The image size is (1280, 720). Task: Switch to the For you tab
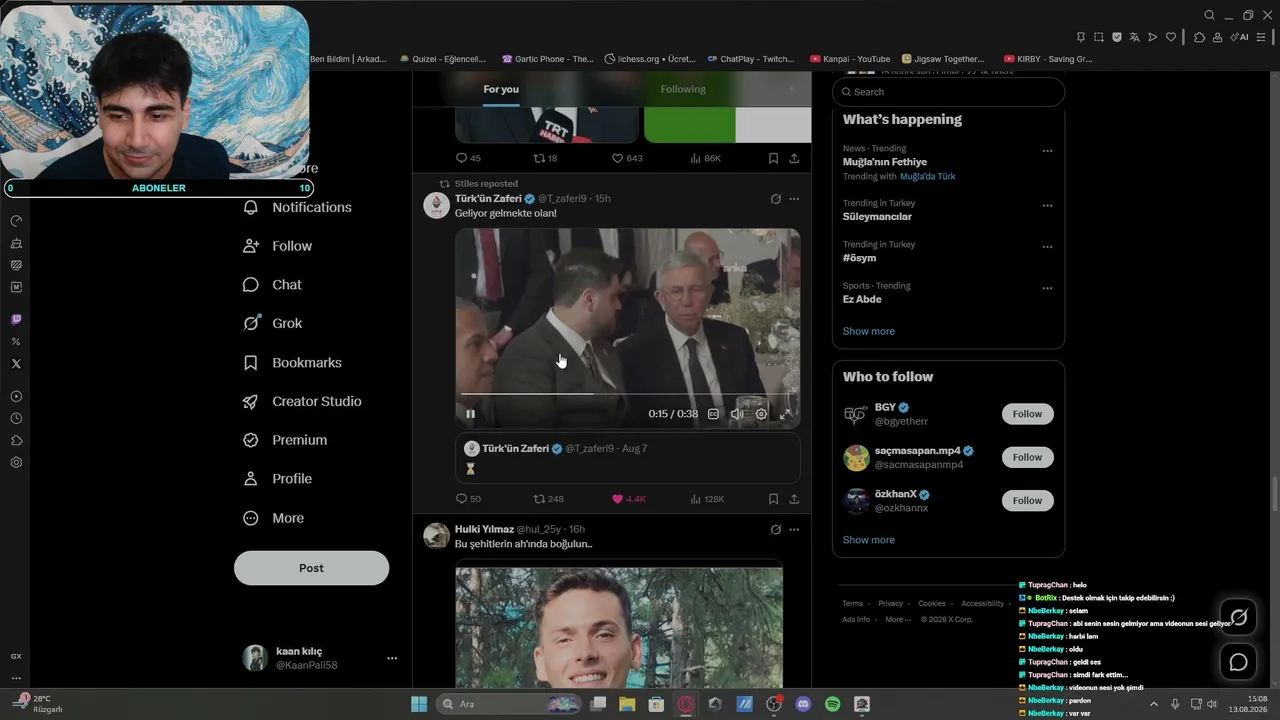[x=501, y=89]
